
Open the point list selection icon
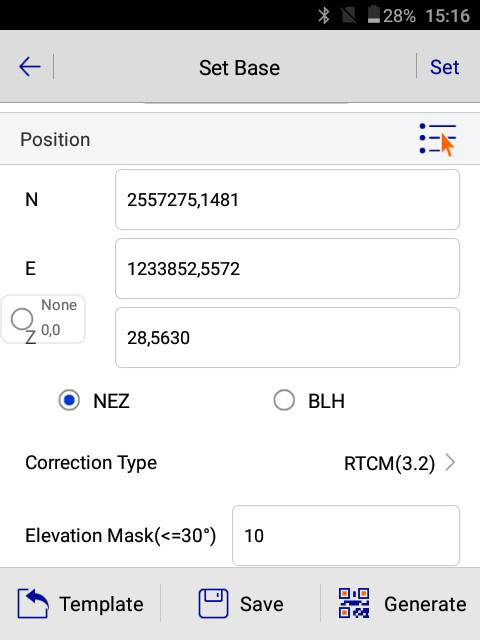(x=438, y=140)
